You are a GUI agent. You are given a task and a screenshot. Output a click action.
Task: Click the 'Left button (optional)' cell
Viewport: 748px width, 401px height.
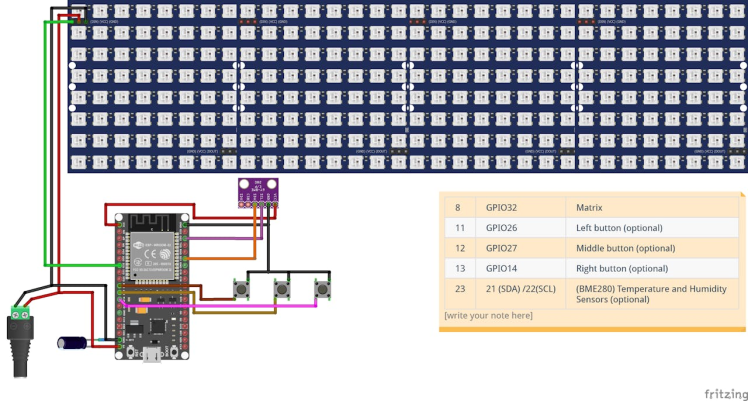tap(652, 228)
